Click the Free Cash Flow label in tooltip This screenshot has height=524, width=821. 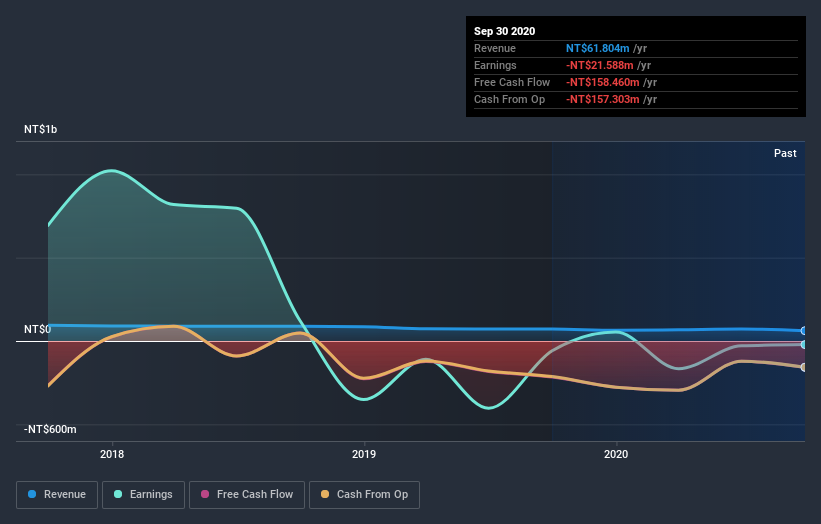[512, 82]
